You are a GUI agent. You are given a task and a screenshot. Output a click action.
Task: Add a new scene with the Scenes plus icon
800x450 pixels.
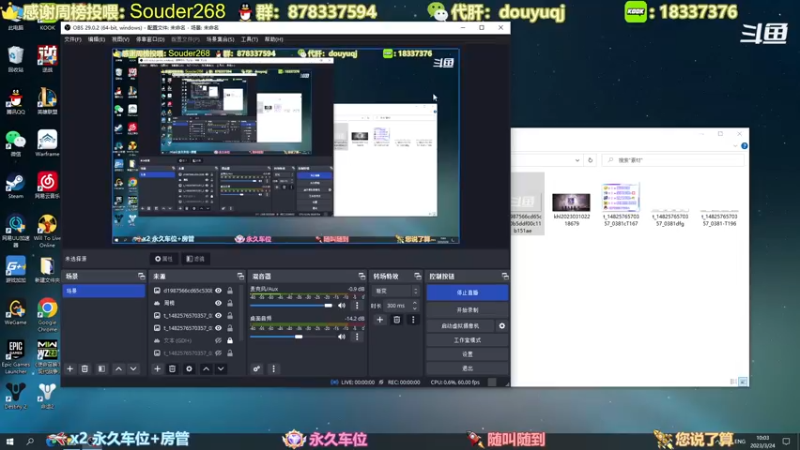point(70,369)
